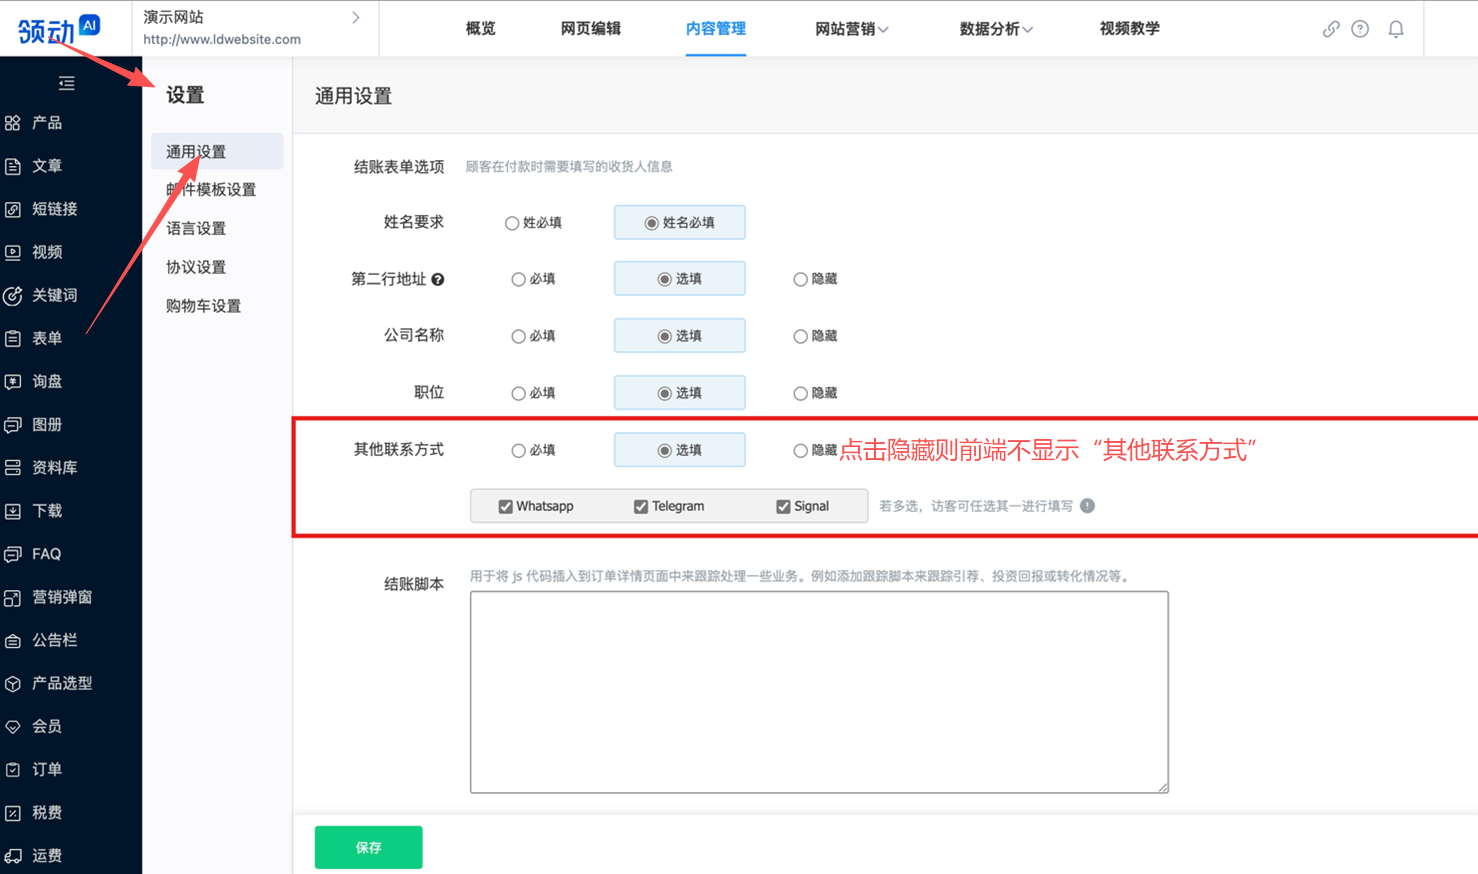The width and height of the screenshot is (1478, 874).
Task: Disable the Signal option
Action: [x=783, y=506]
